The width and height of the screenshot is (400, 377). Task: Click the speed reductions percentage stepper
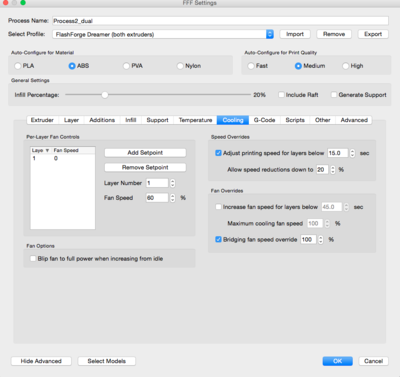click(333, 170)
